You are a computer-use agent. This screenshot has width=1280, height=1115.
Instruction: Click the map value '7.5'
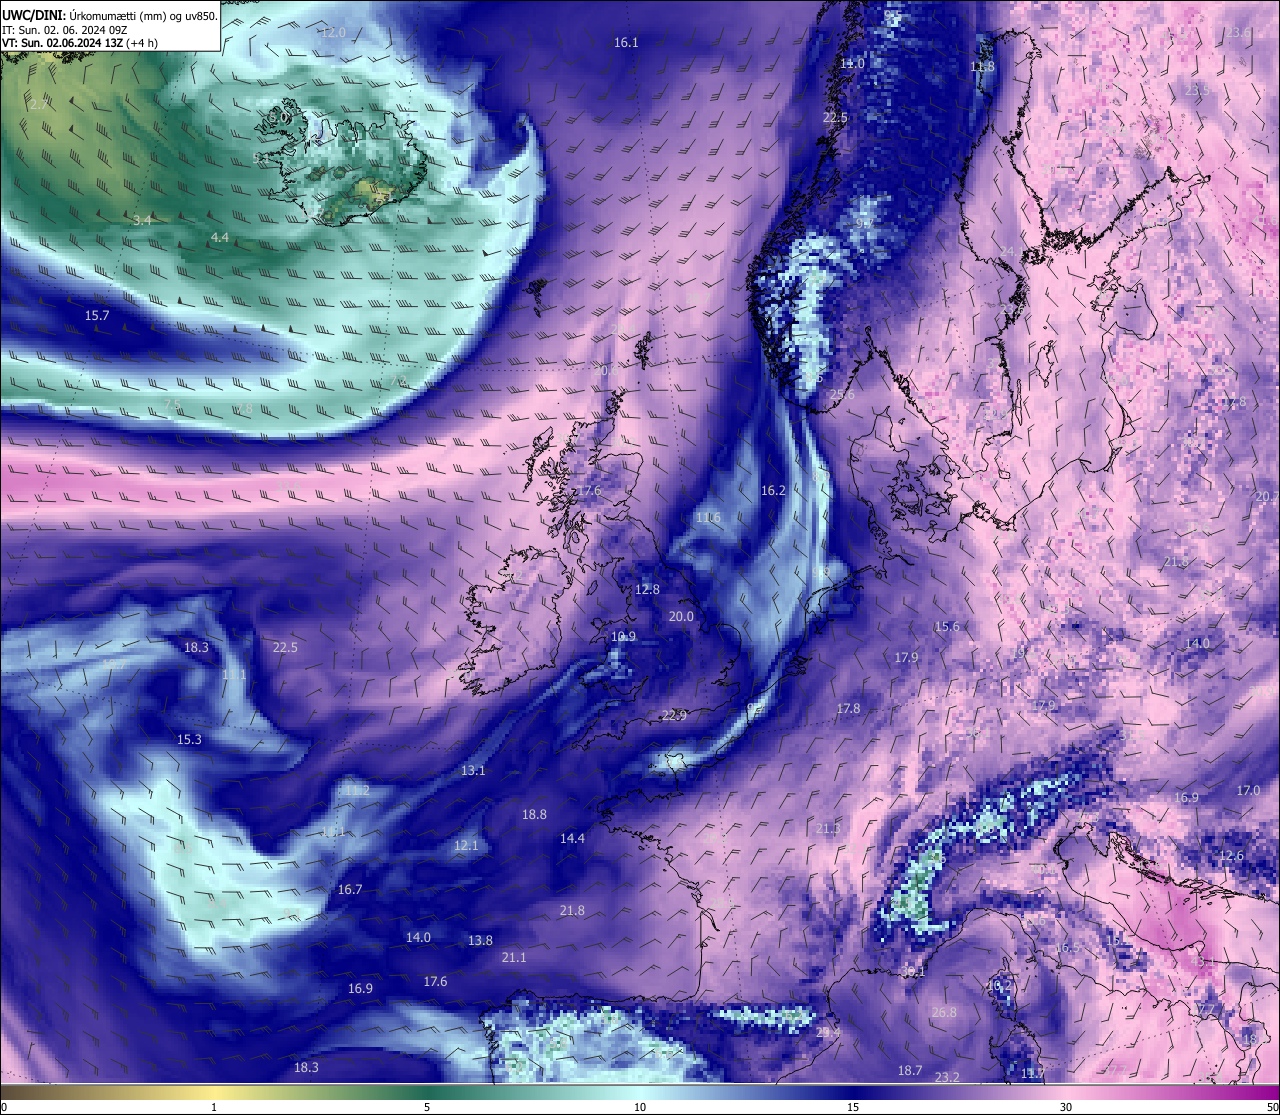(x=172, y=405)
